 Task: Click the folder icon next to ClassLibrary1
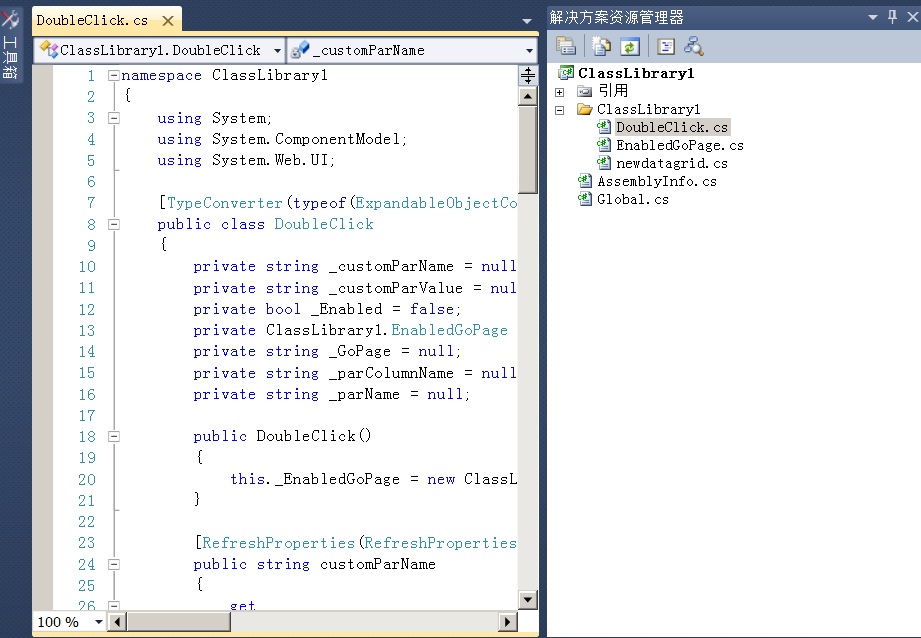588,109
